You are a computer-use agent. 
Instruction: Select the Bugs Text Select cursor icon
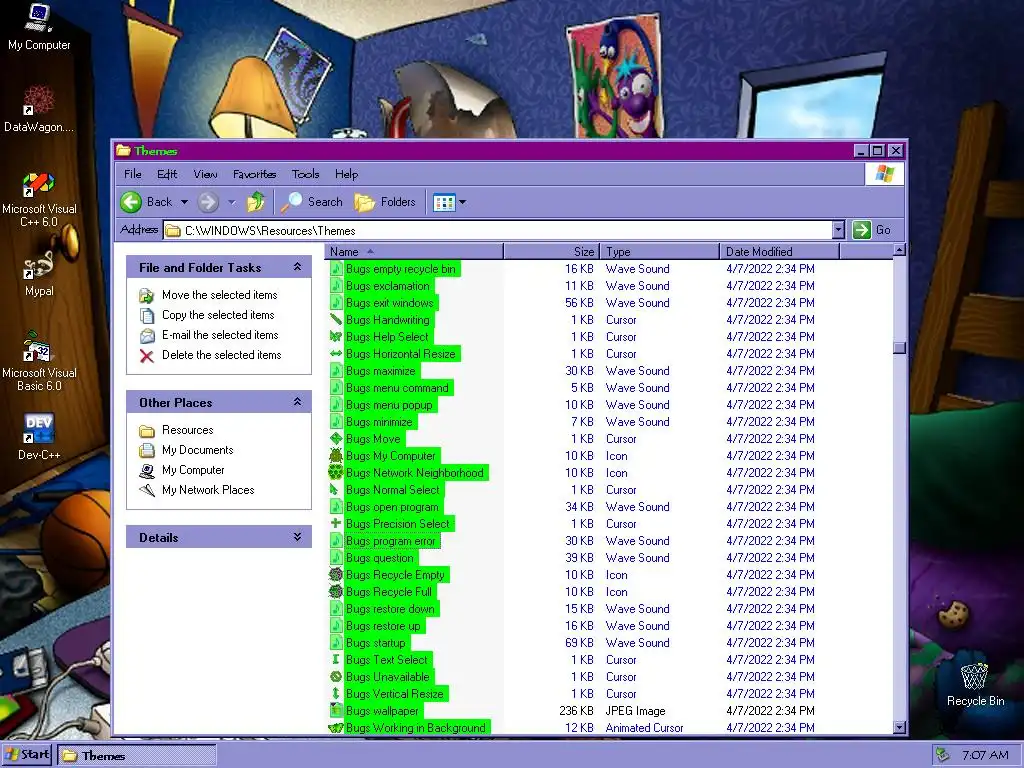coord(336,660)
